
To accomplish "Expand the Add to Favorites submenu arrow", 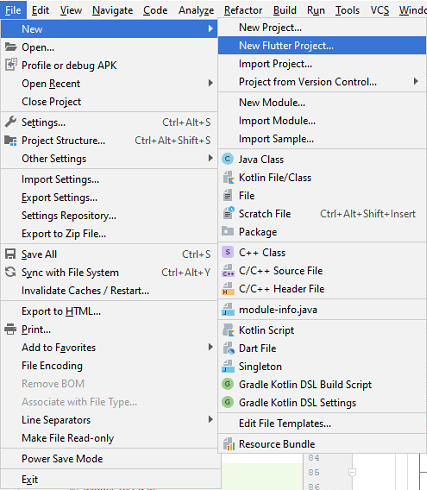I will [210, 347].
